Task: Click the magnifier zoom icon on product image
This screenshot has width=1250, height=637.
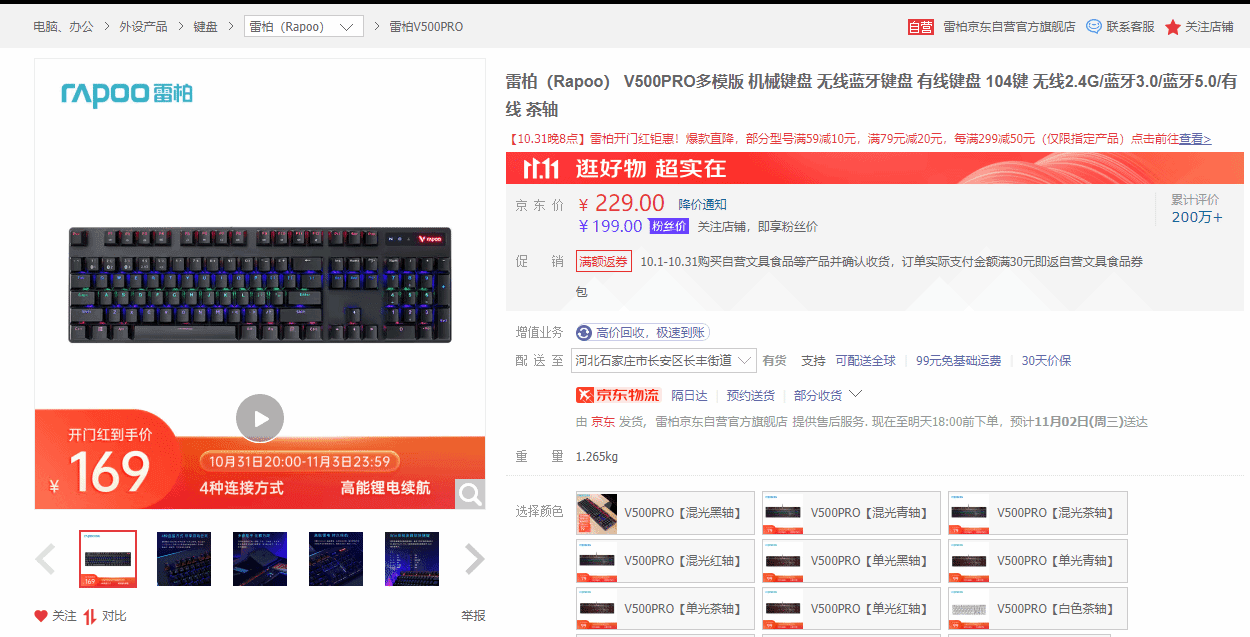Action: [x=470, y=493]
